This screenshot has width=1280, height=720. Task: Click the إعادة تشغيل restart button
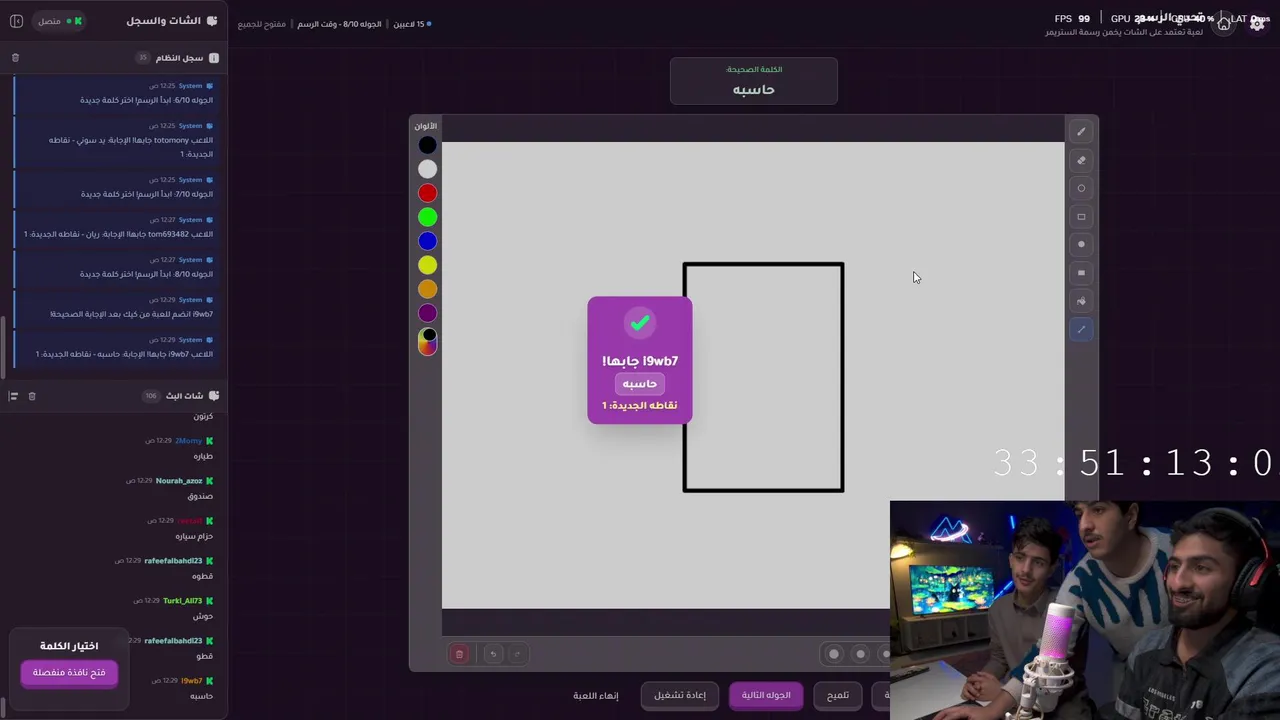coord(680,695)
